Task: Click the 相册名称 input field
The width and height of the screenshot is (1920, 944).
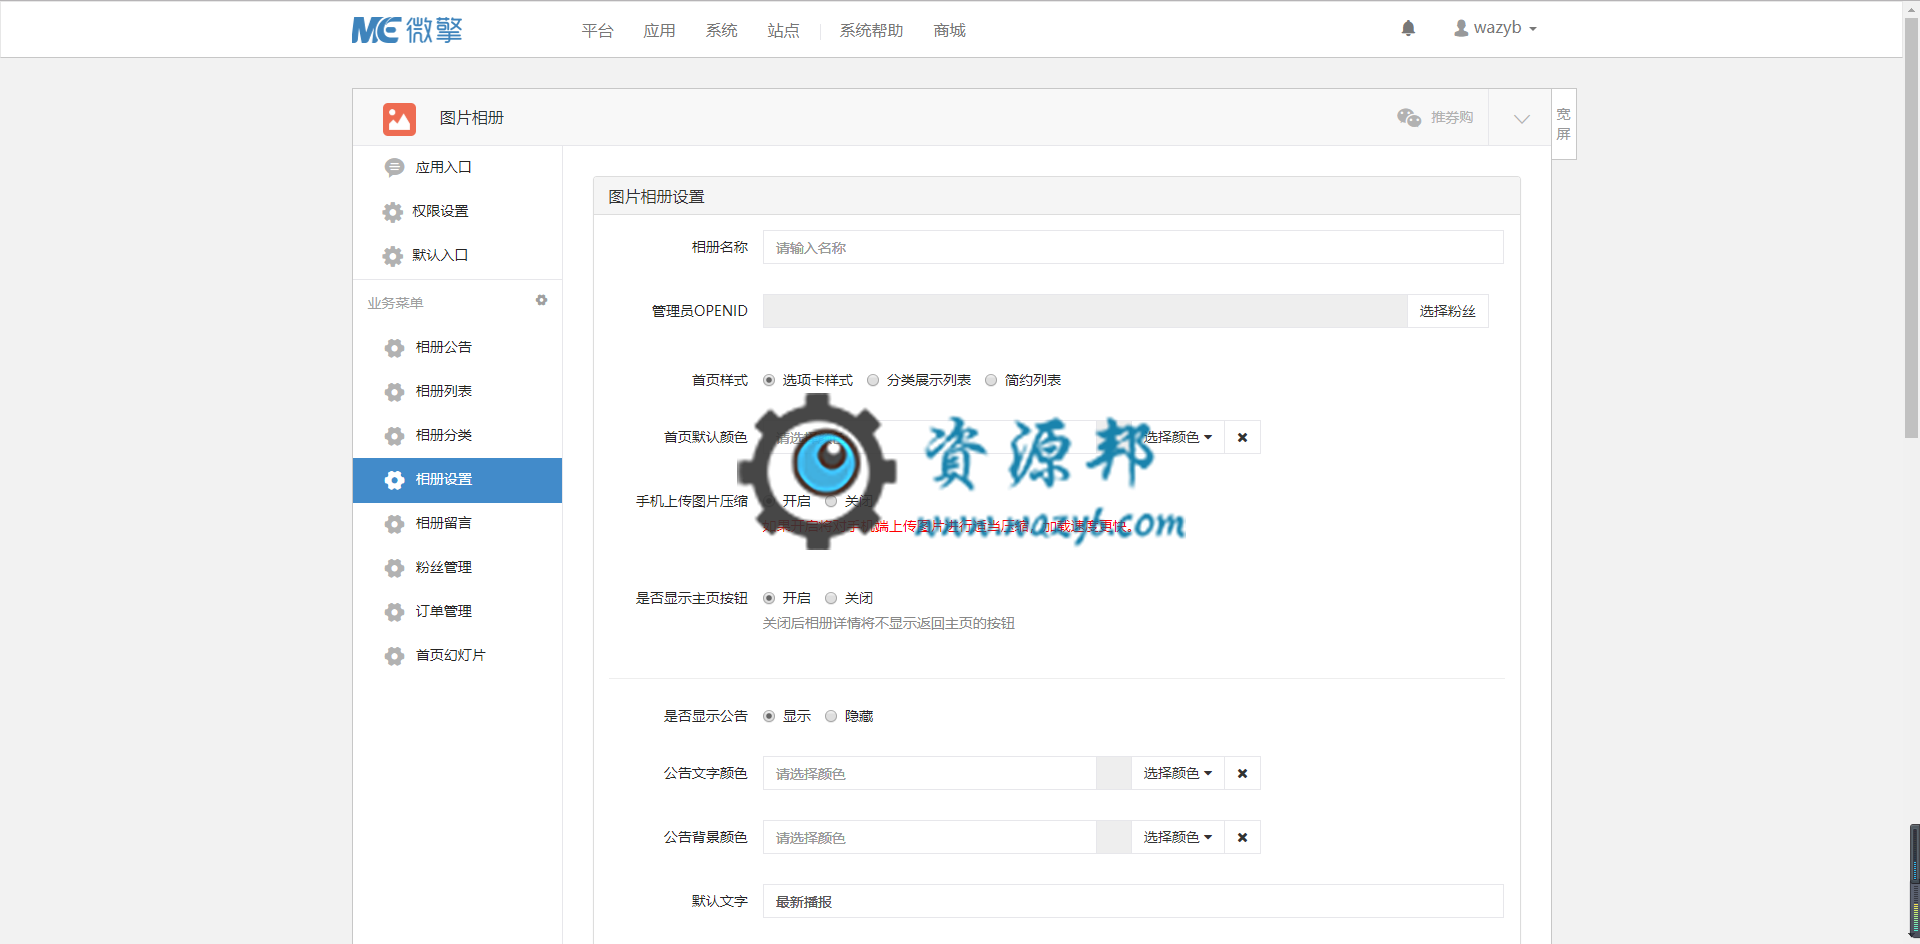Action: pos(1133,247)
